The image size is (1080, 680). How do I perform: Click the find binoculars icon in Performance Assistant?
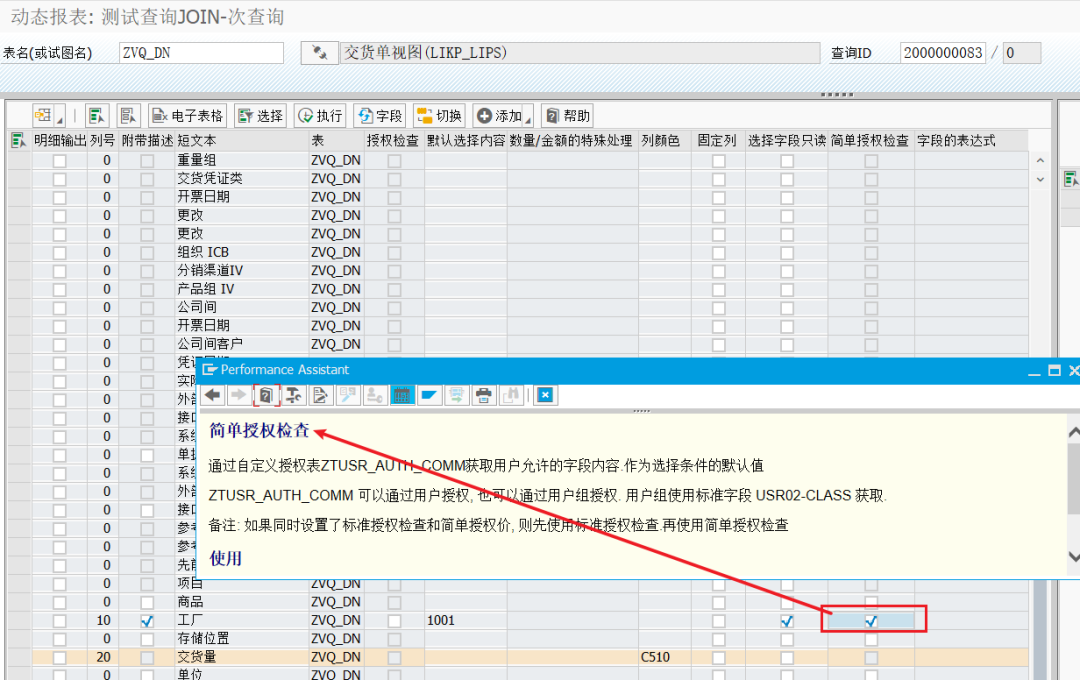point(510,395)
